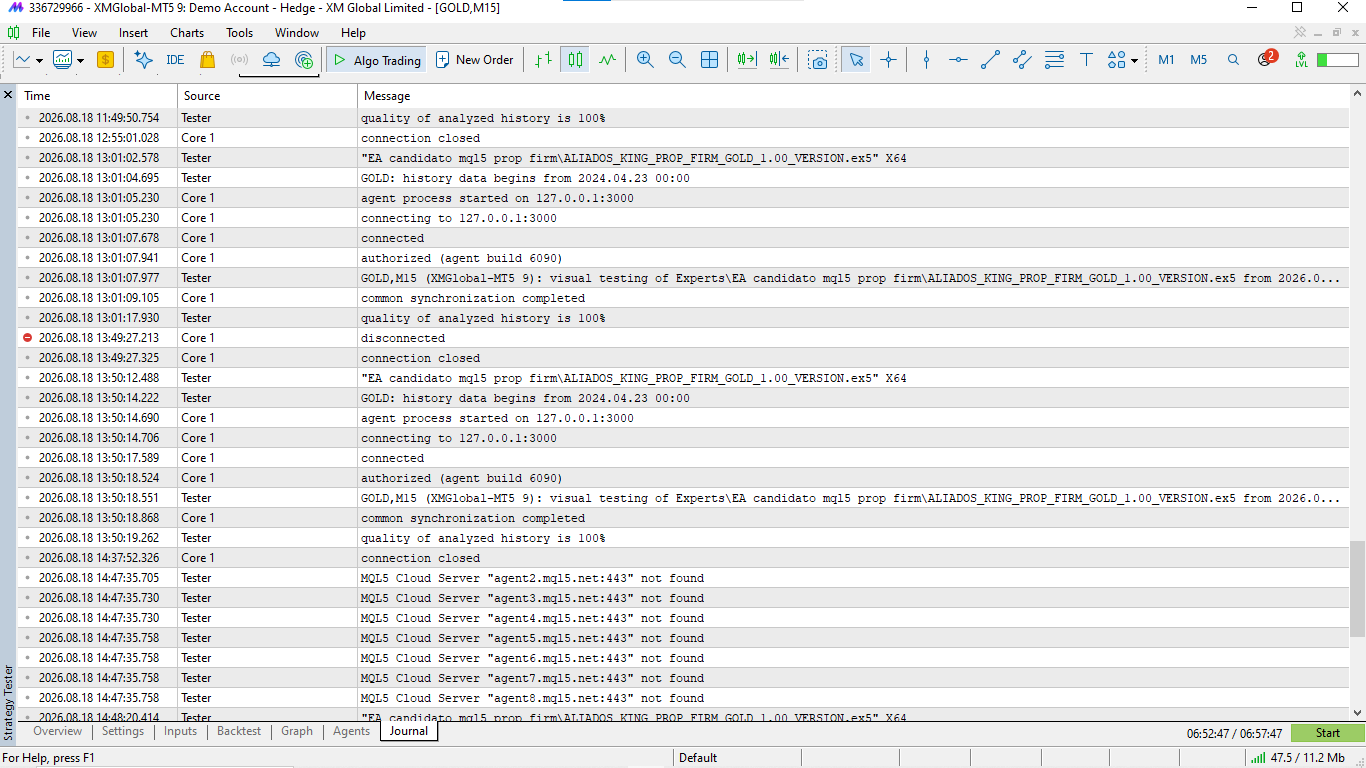
Task: Select the trendline drawing tool
Action: 990,60
